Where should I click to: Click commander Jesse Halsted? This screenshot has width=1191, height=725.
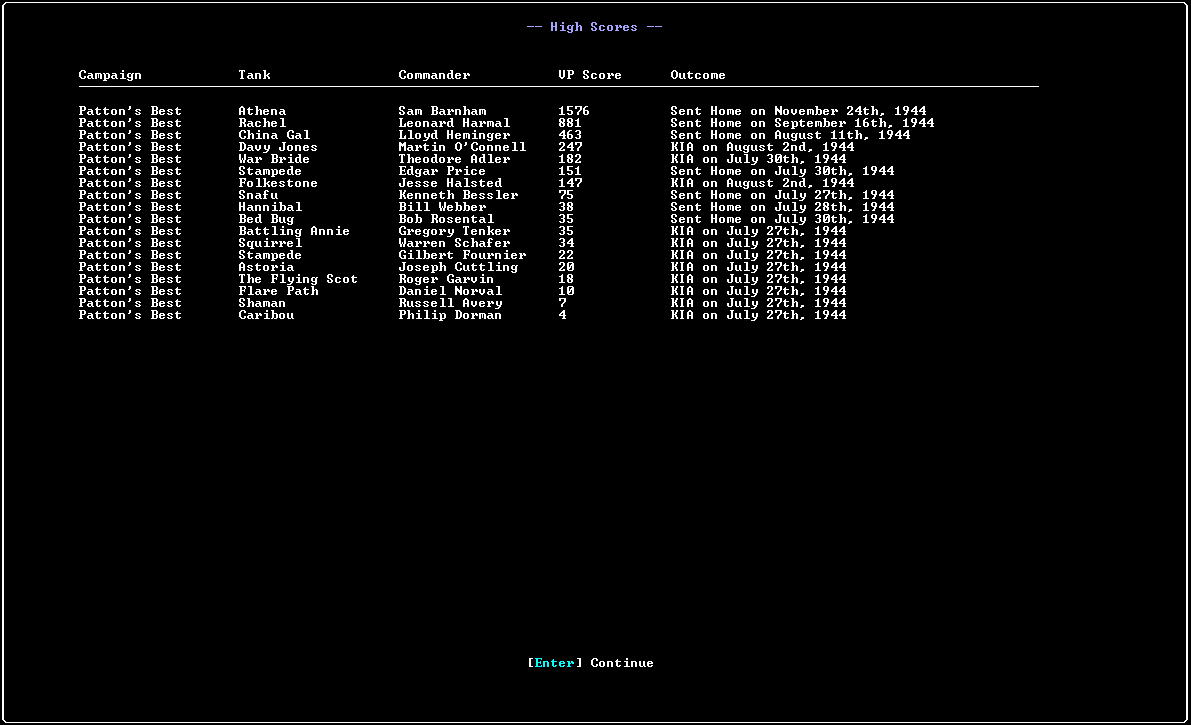[x=450, y=183]
